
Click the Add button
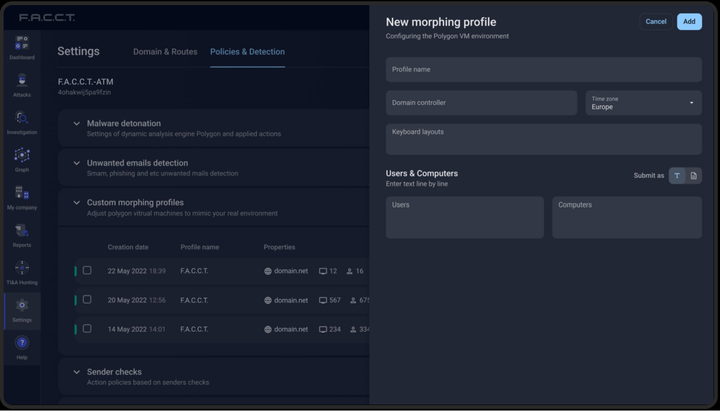click(x=689, y=21)
